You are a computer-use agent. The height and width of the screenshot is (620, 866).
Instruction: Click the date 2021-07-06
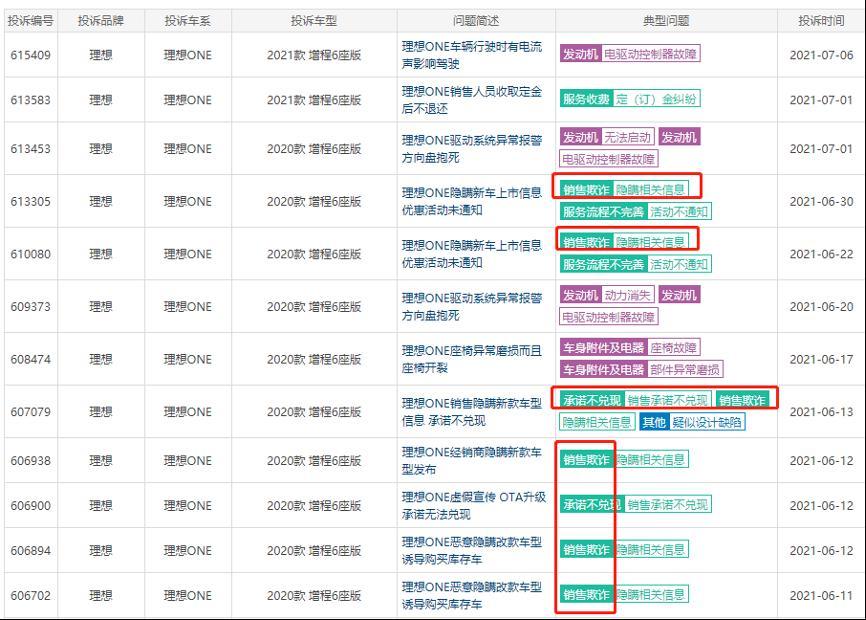821,55
